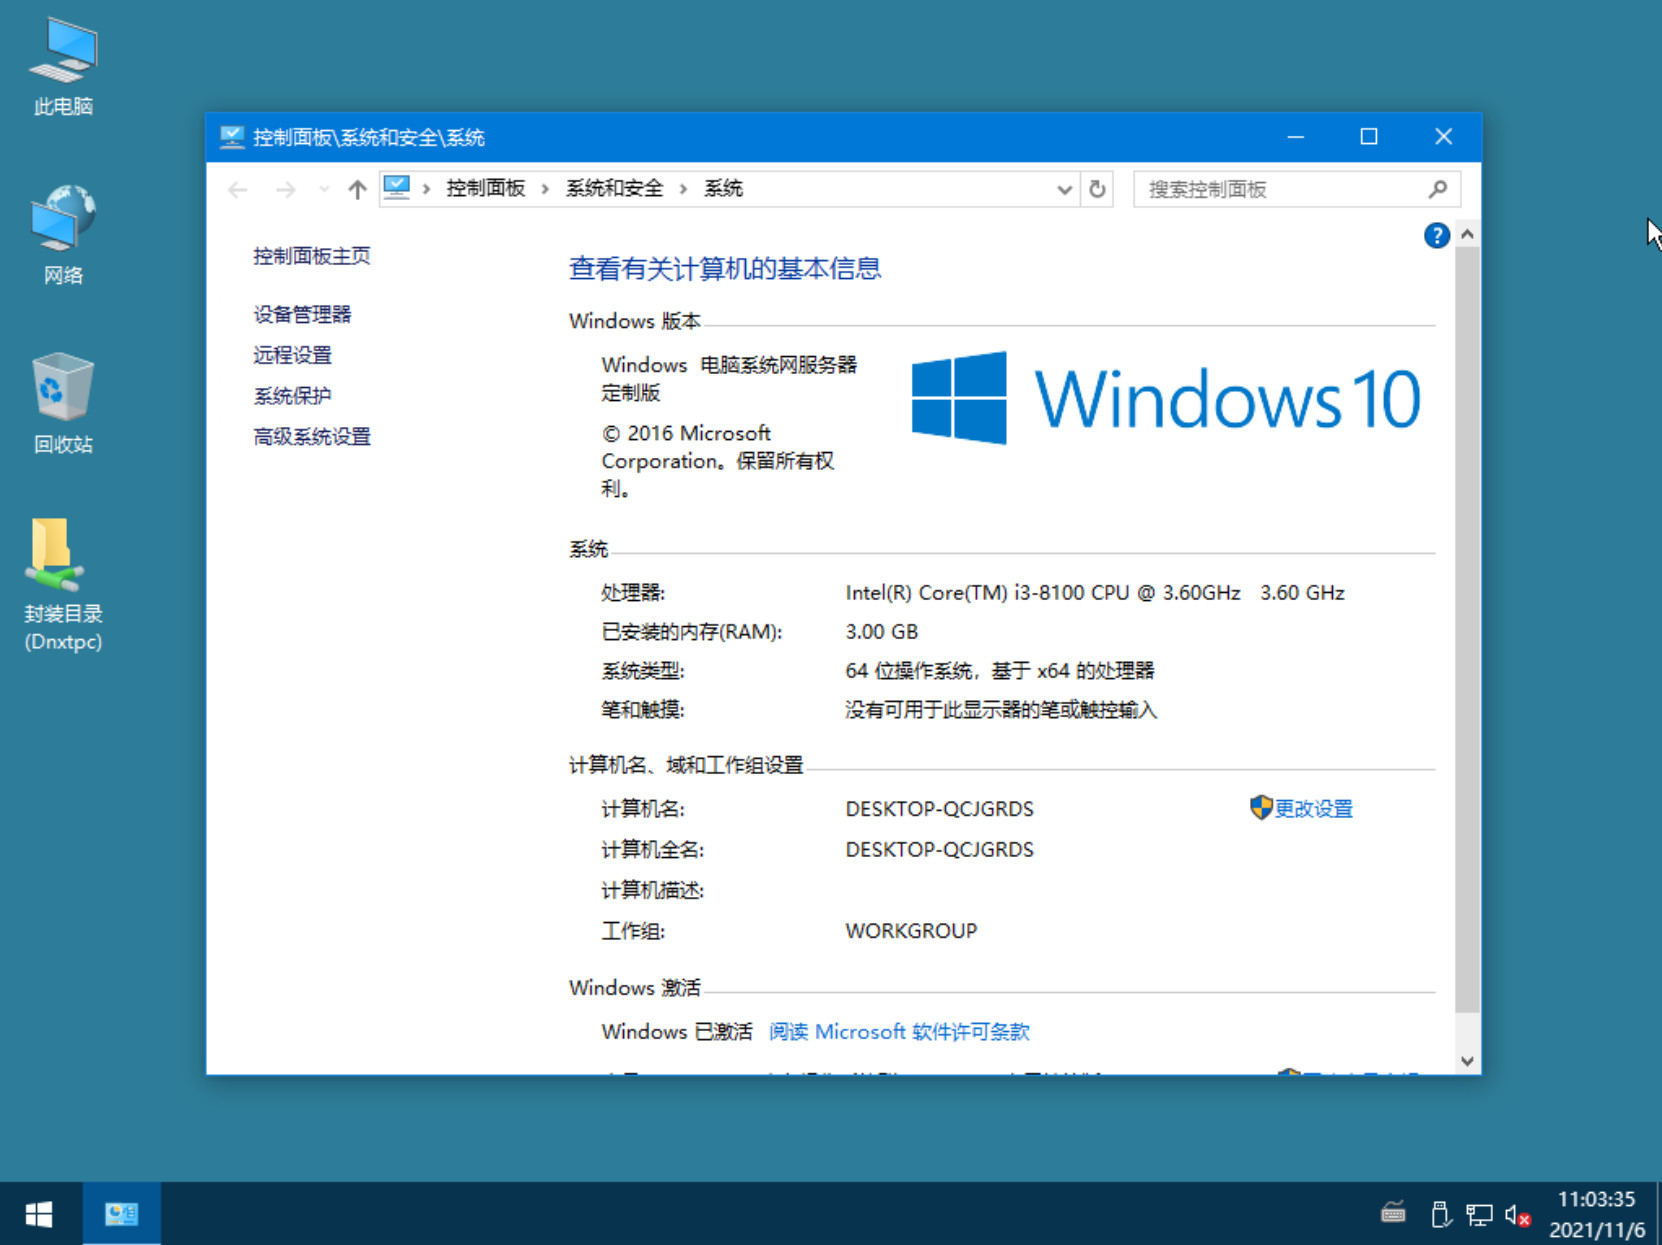
Task: Select 控制面板 breadcrumb in address bar
Action: [x=485, y=189]
